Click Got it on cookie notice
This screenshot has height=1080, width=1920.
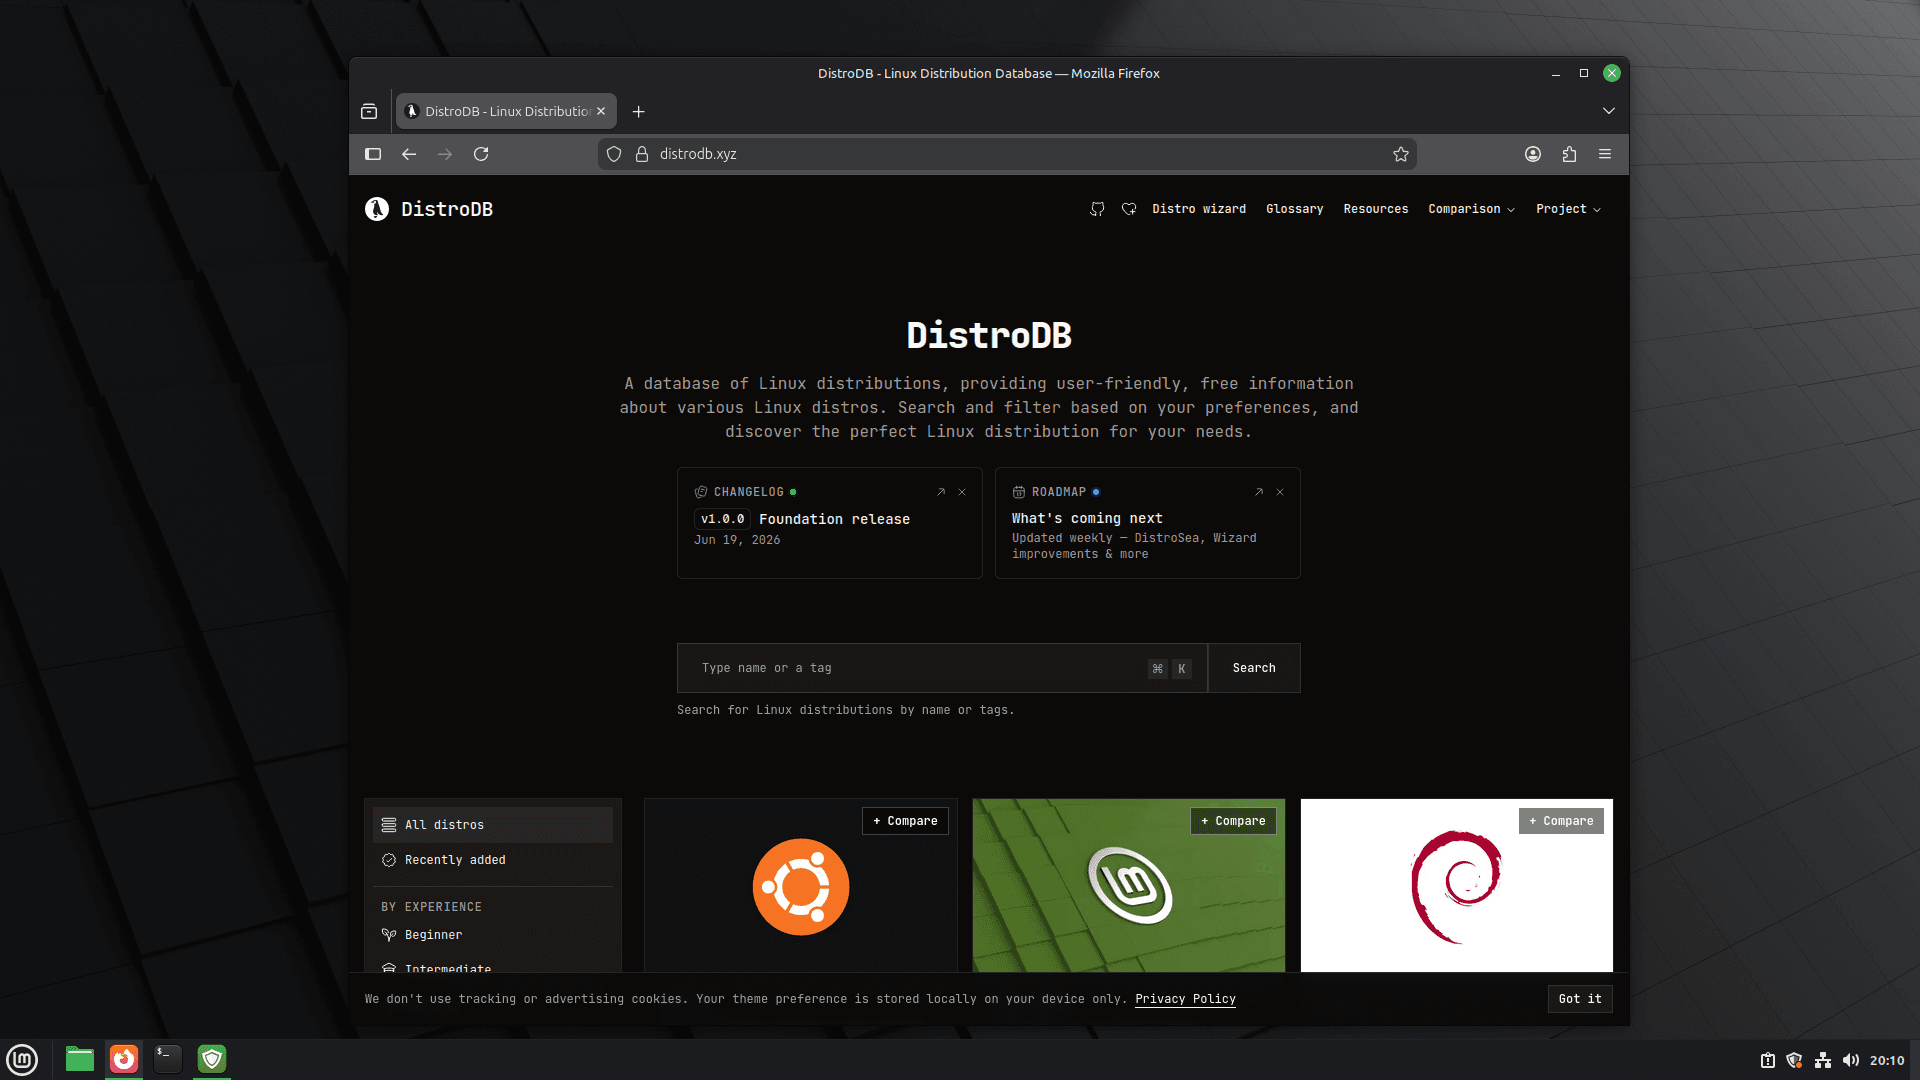1580,999
